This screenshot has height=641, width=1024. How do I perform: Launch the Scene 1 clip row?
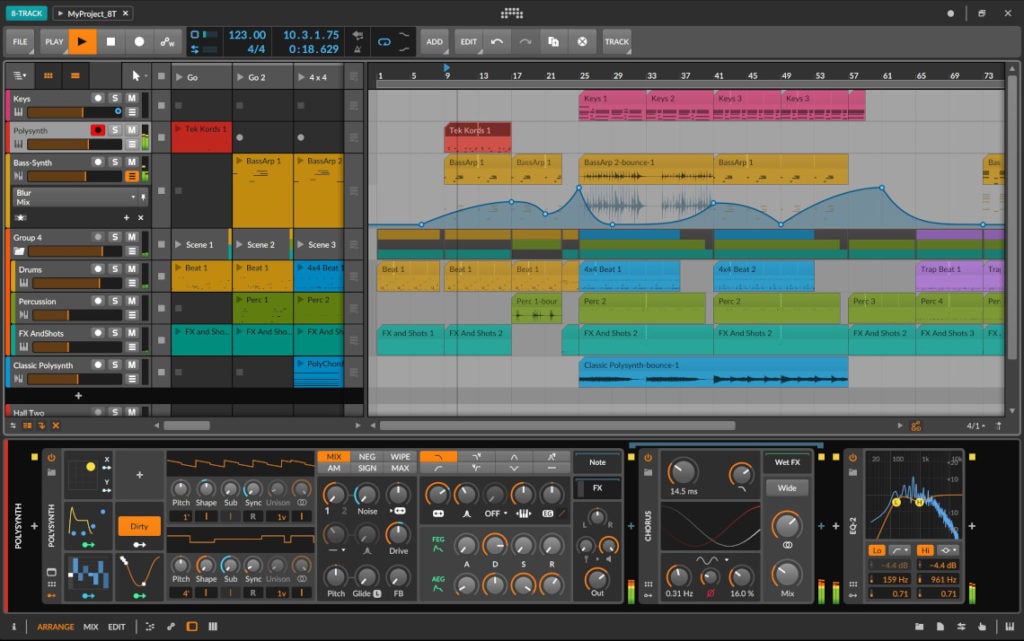[180, 245]
